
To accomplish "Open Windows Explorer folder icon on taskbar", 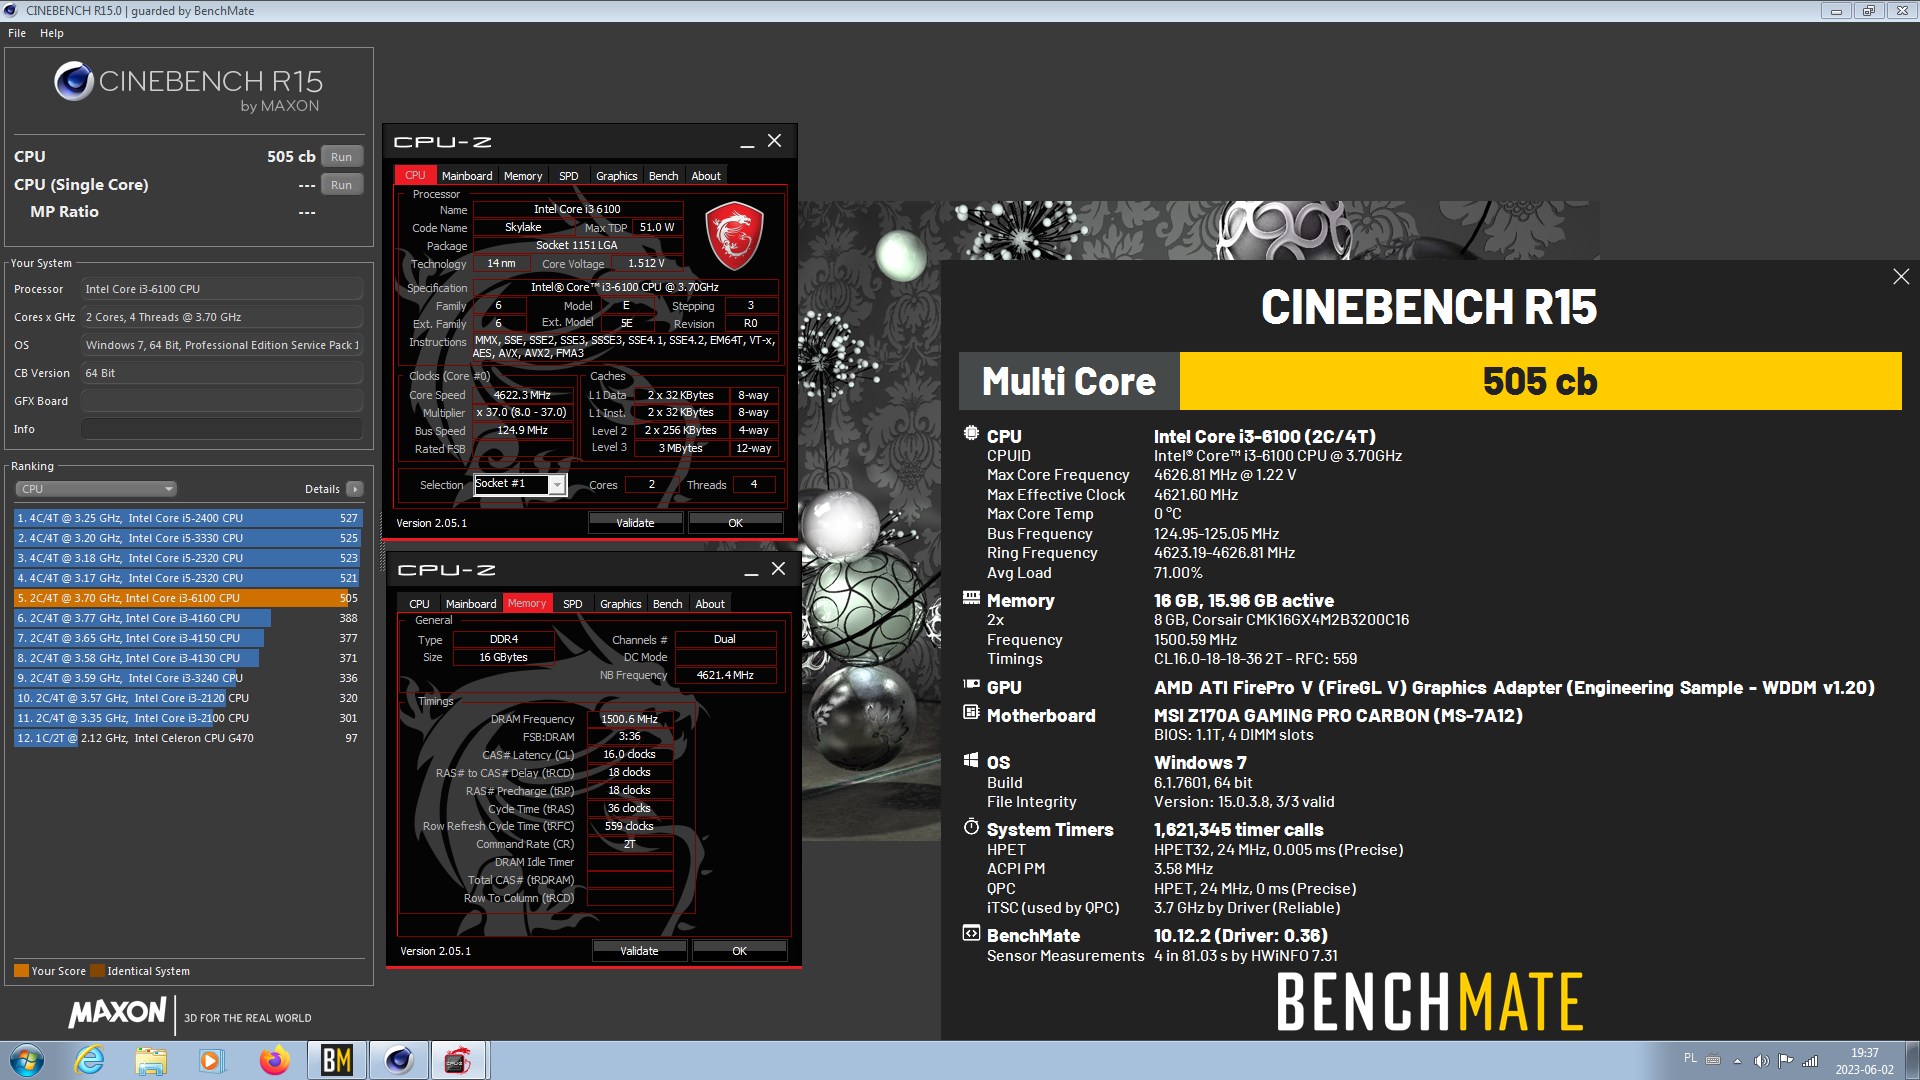I will 151,1060.
